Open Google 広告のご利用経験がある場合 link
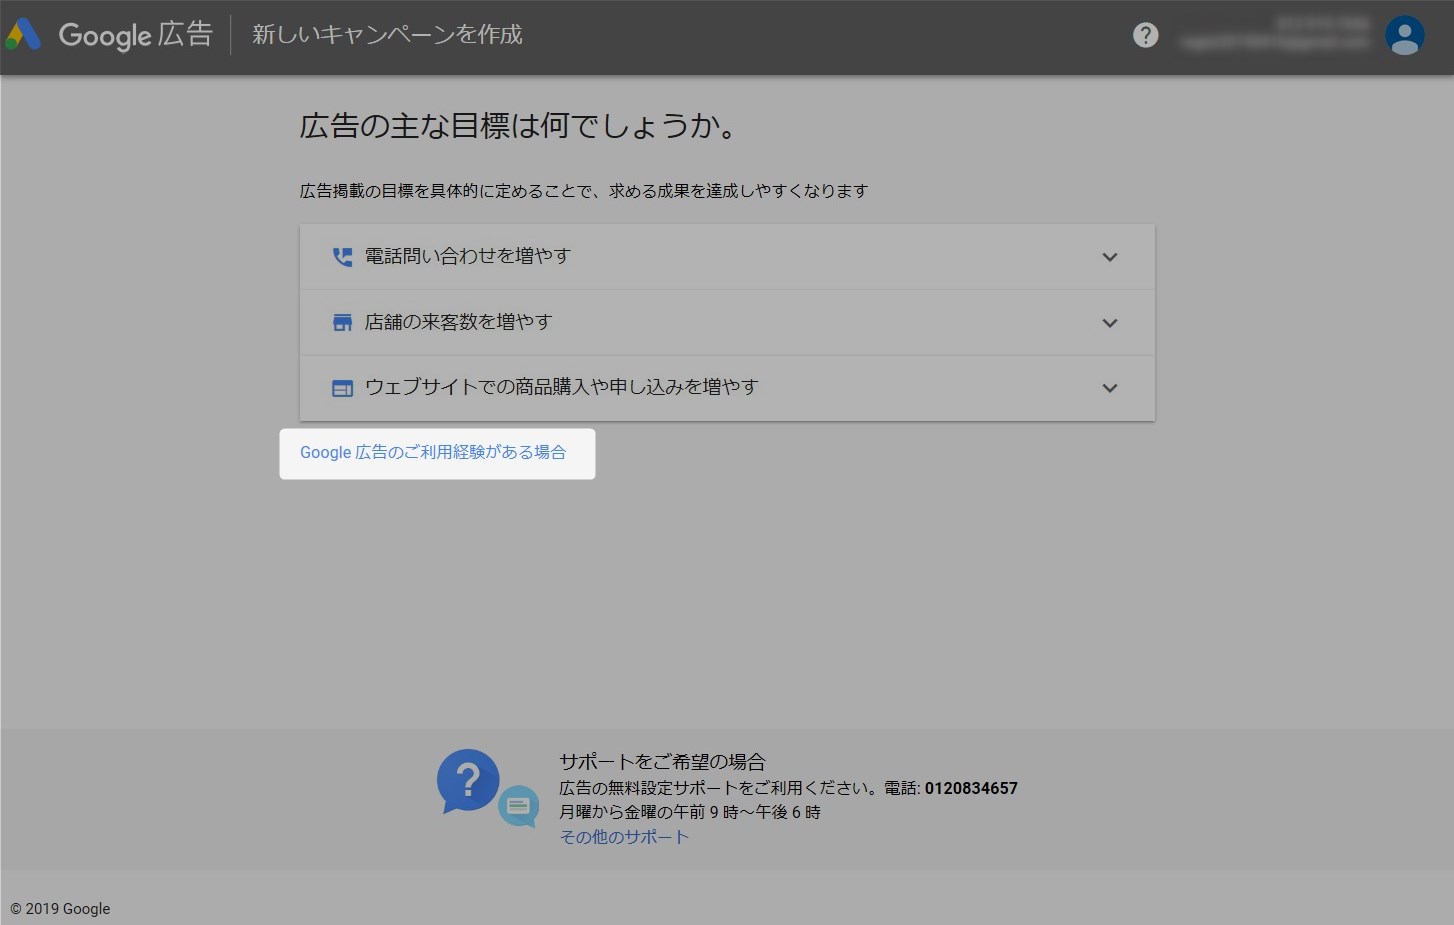 pyautogui.click(x=433, y=453)
